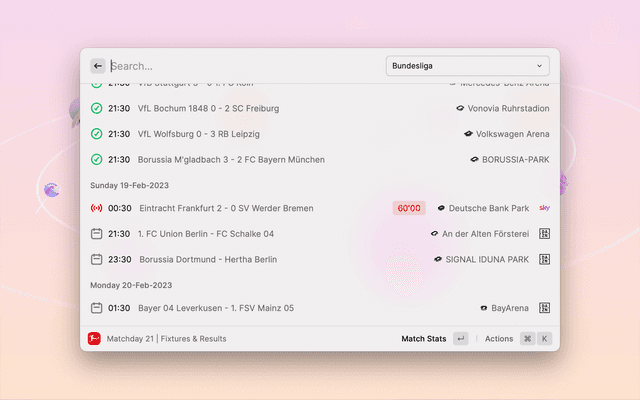Viewport: 640px width, 400px height.
Task: Click the live broadcast icon for Eintracht Frankfurt
Action: 97,208
